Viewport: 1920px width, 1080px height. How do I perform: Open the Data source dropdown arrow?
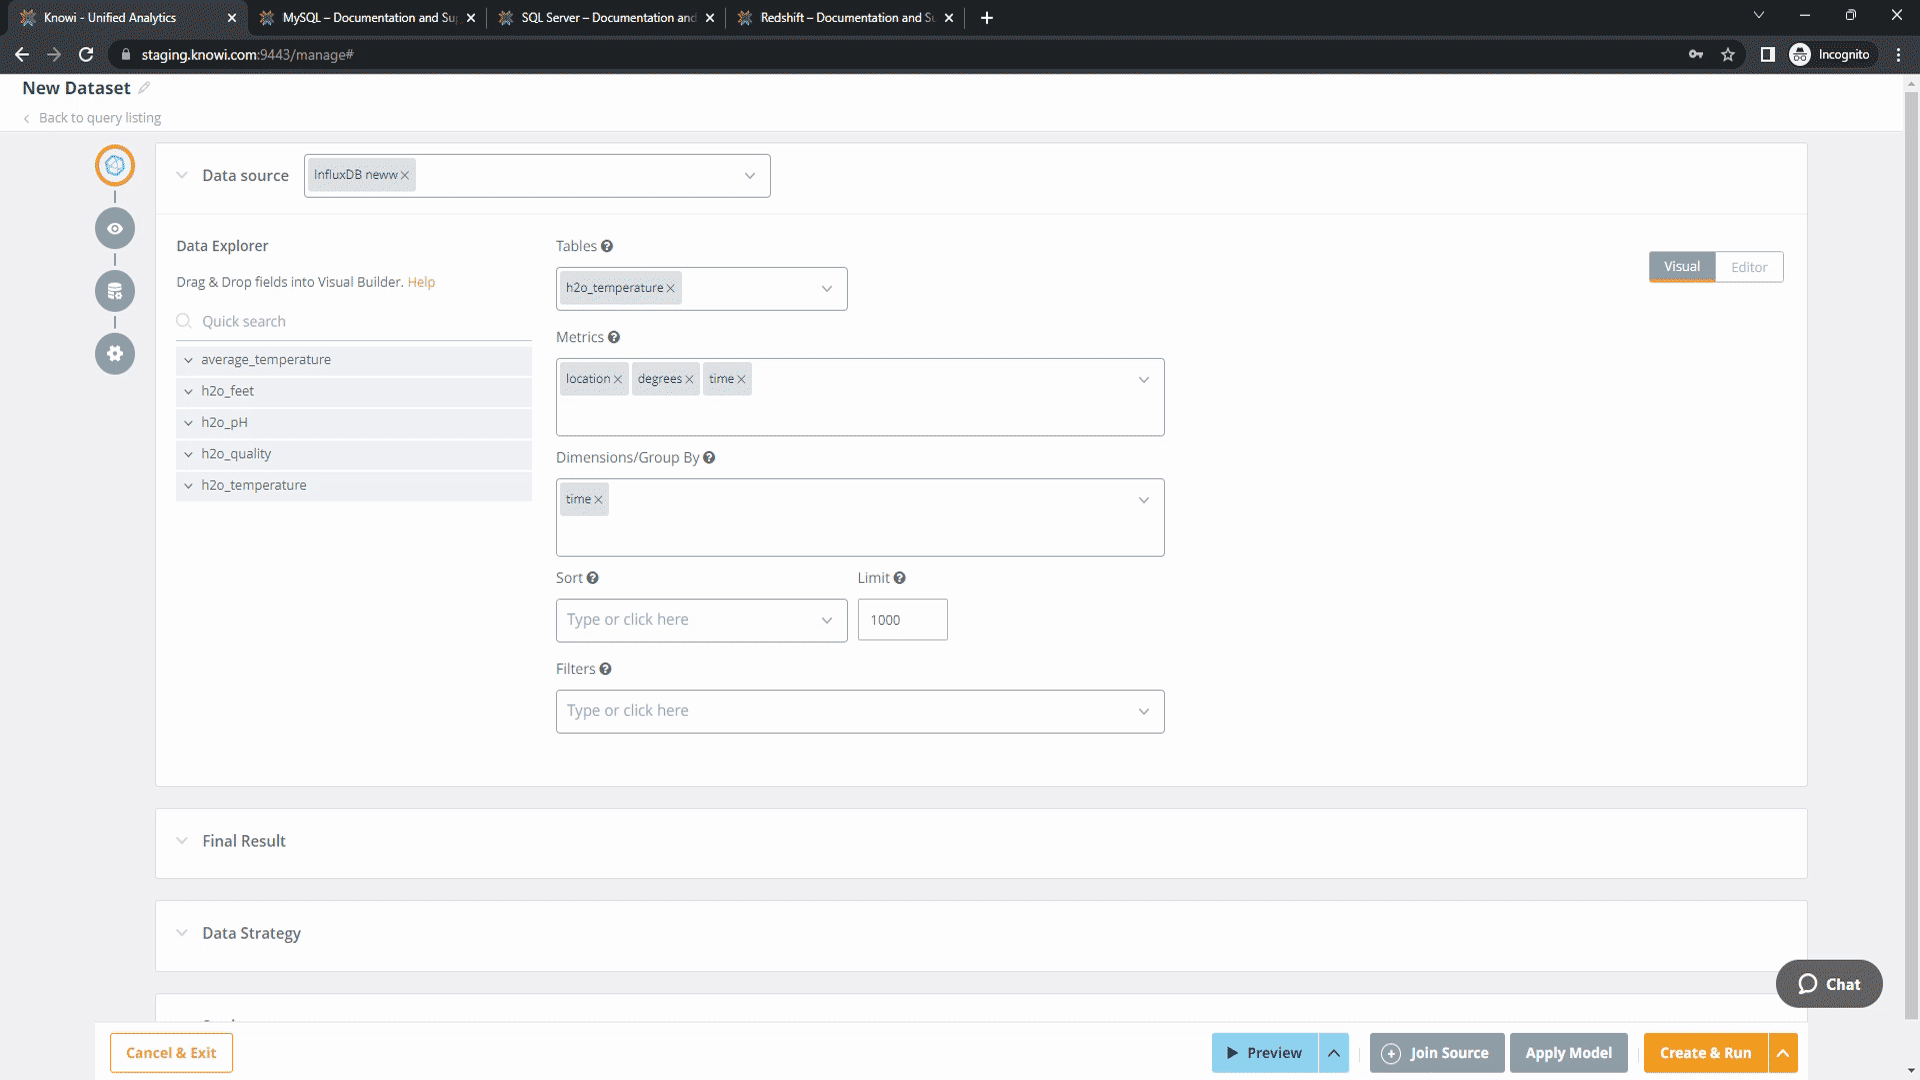(749, 176)
